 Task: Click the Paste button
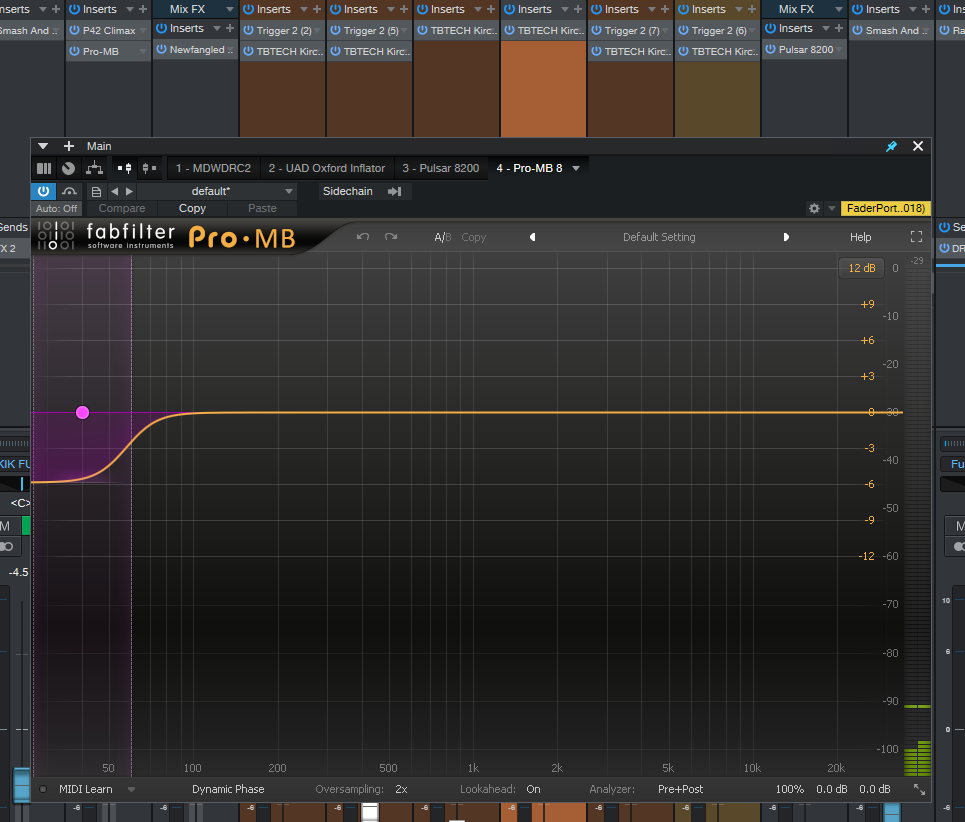tap(262, 209)
